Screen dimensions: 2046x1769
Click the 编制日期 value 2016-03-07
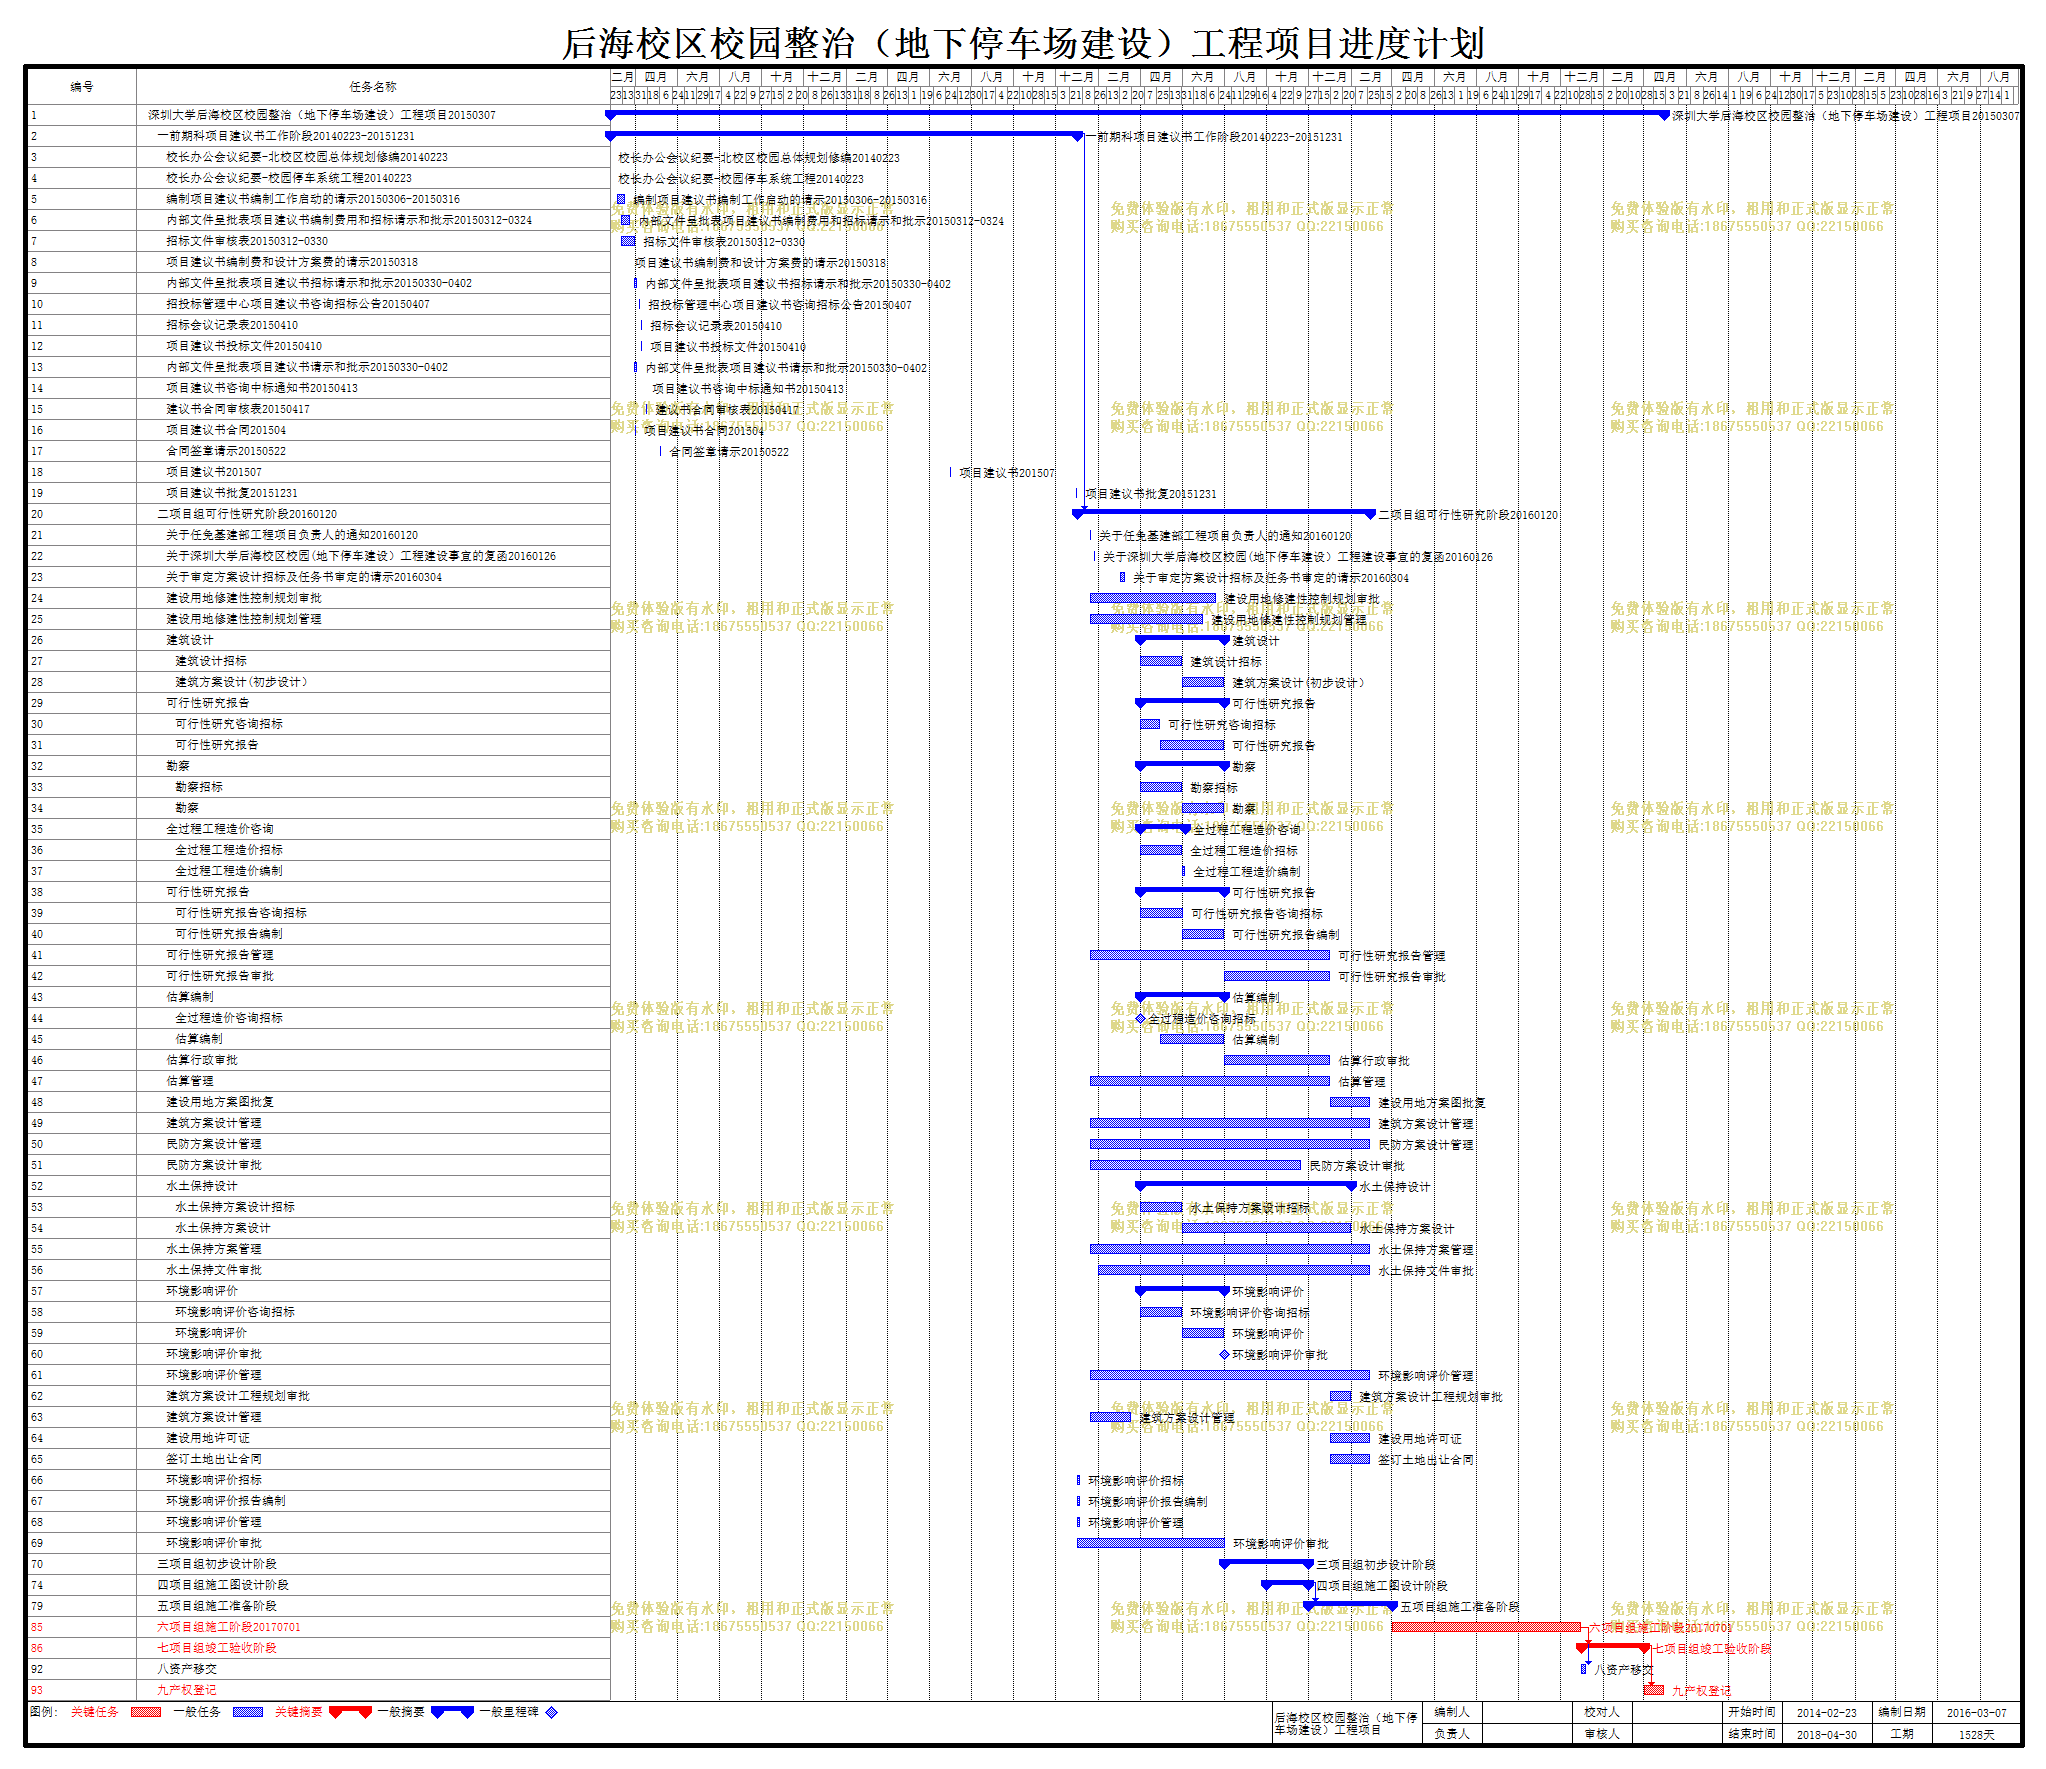click(x=1976, y=1712)
